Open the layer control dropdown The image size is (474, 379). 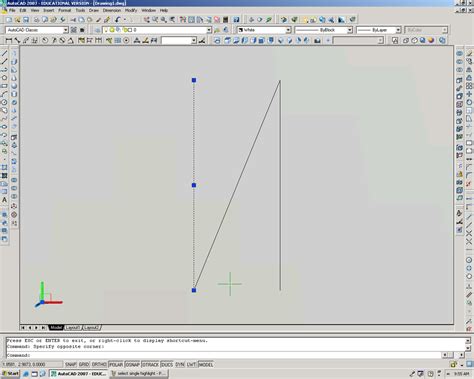(209, 30)
